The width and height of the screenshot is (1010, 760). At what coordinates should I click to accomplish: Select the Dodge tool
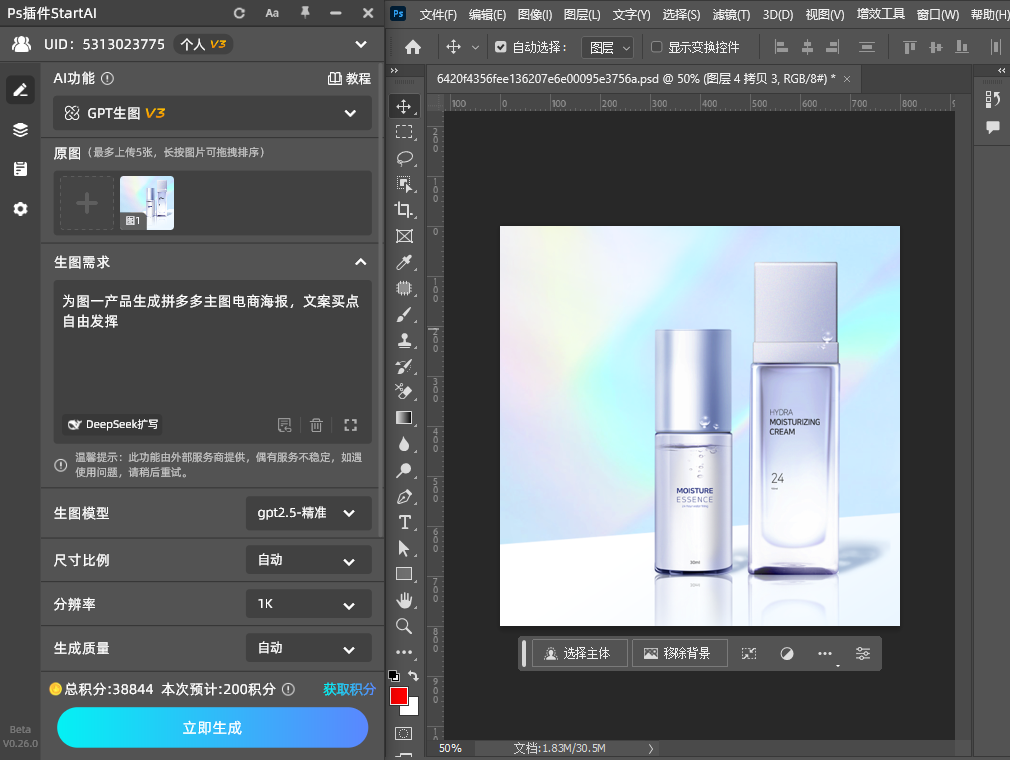coord(404,470)
